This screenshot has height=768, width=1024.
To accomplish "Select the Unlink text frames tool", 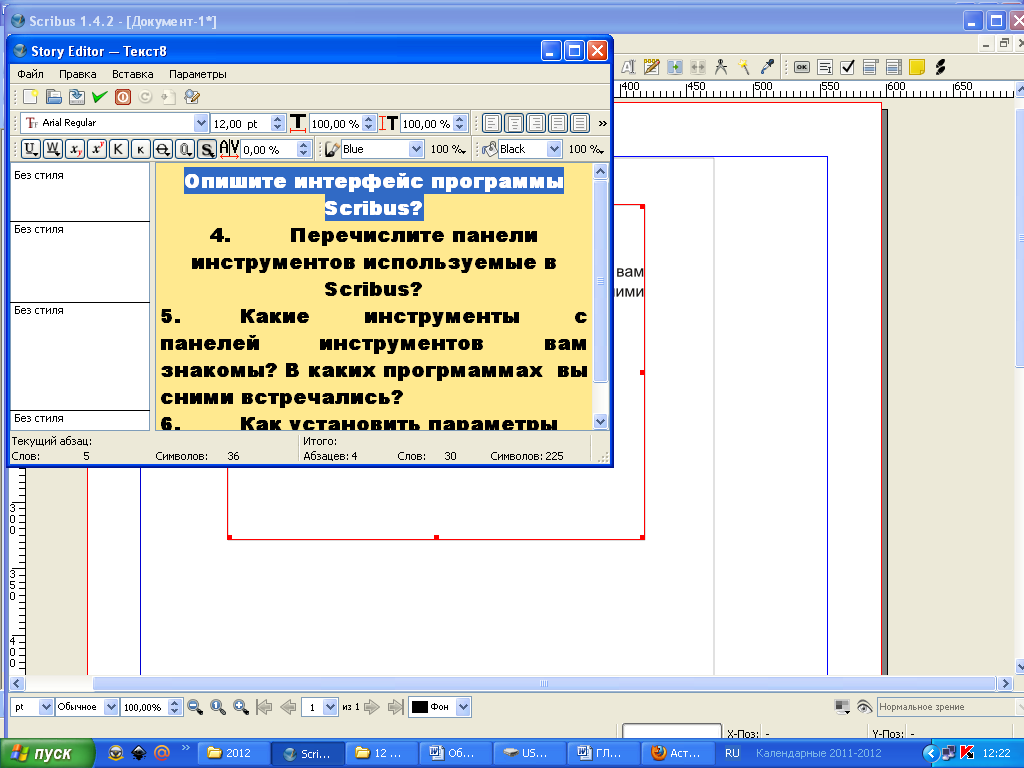I will click(697, 67).
